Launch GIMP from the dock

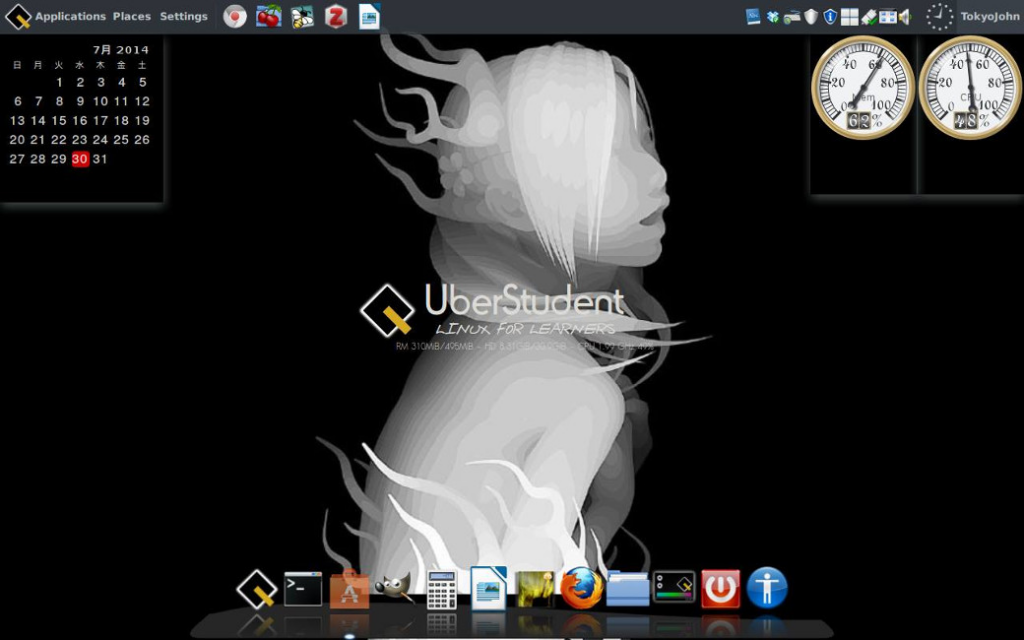(393, 589)
